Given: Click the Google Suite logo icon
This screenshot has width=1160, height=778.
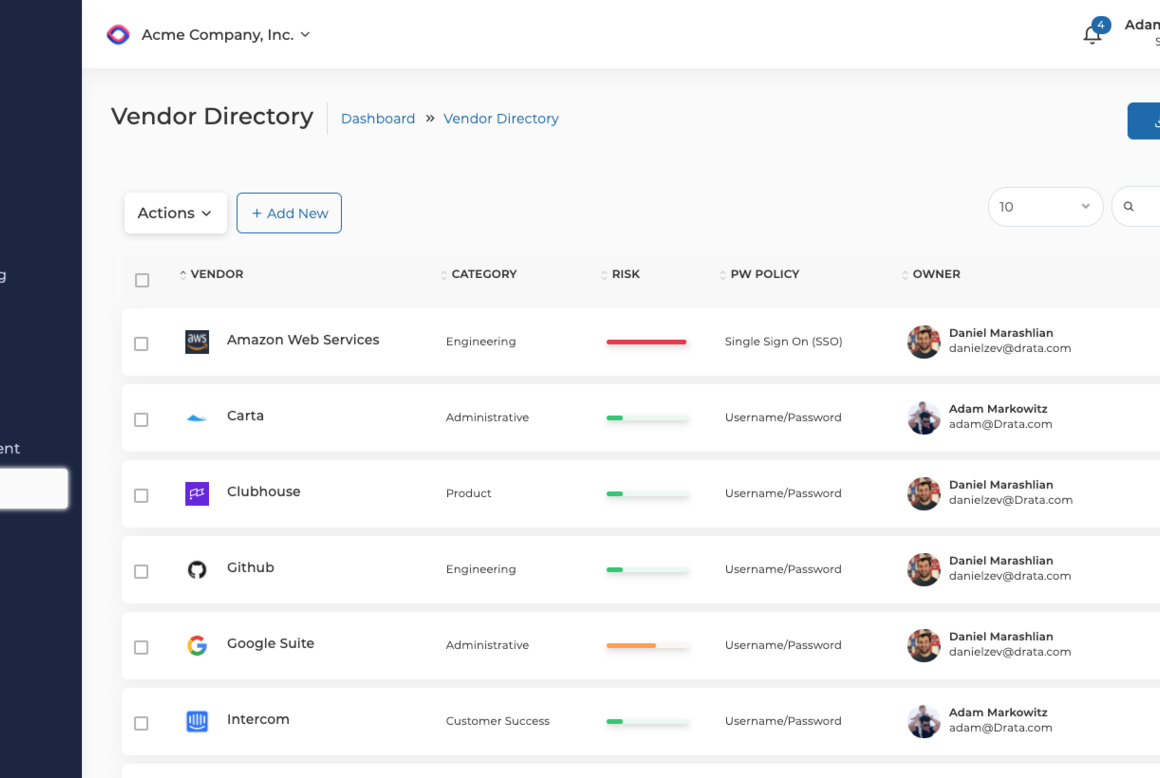Looking at the screenshot, I should click(197, 646).
